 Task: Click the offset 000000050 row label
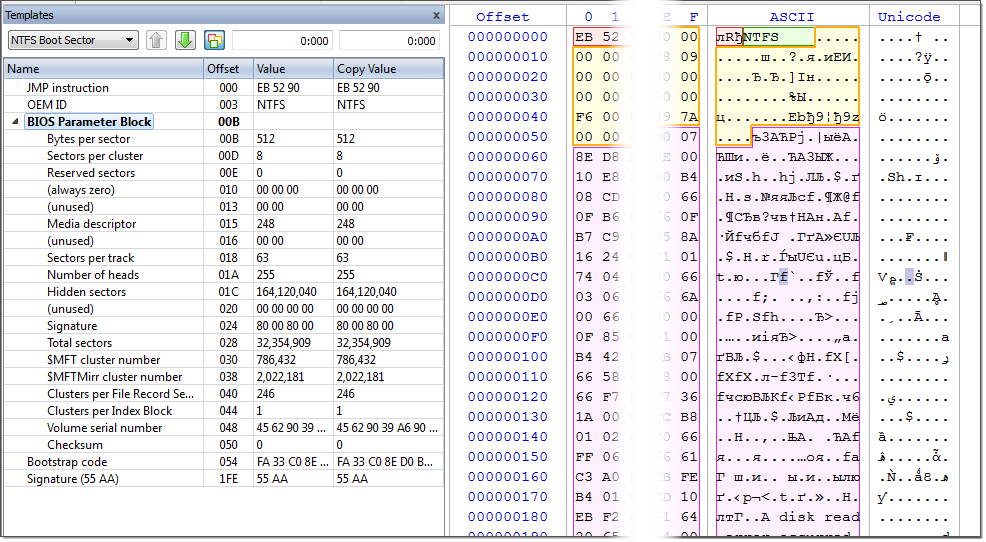(x=507, y=137)
